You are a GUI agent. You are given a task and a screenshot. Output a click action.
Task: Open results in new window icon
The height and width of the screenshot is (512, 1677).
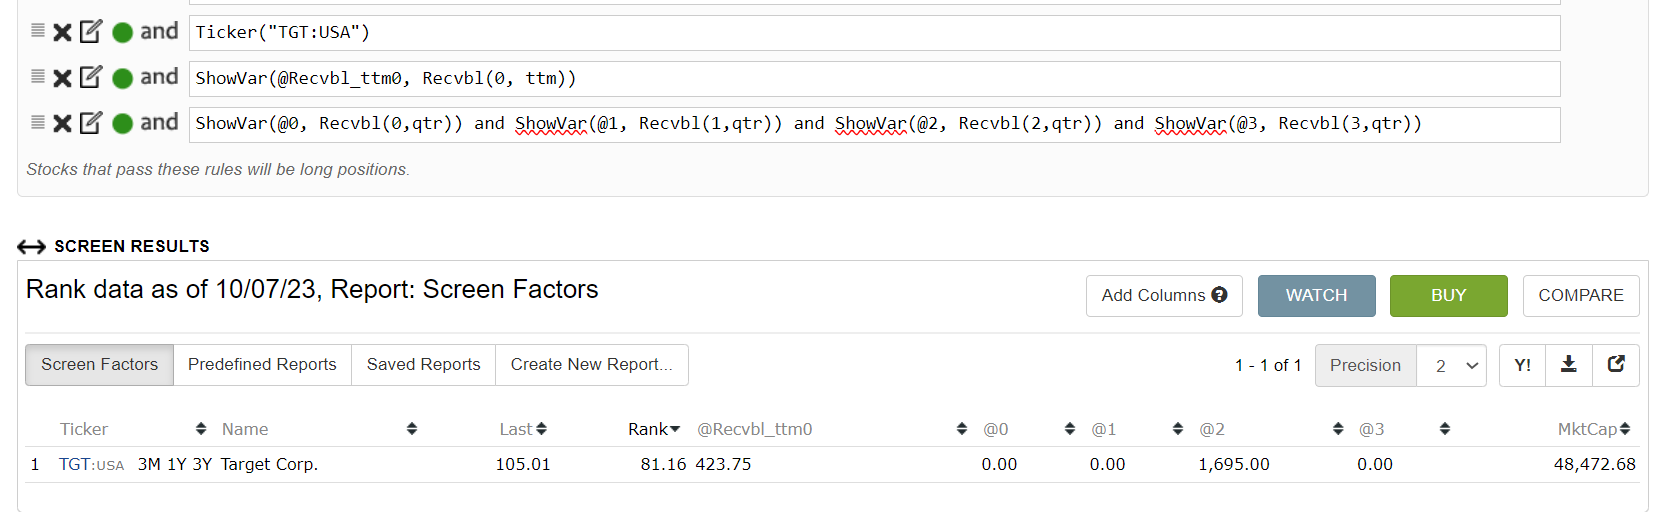pos(1616,365)
